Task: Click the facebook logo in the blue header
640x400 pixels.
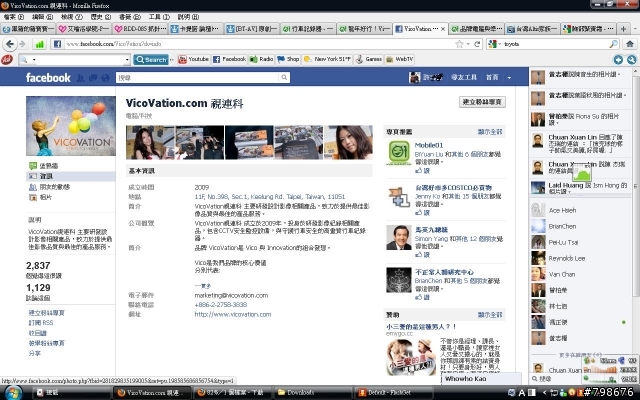Action: click(x=48, y=78)
